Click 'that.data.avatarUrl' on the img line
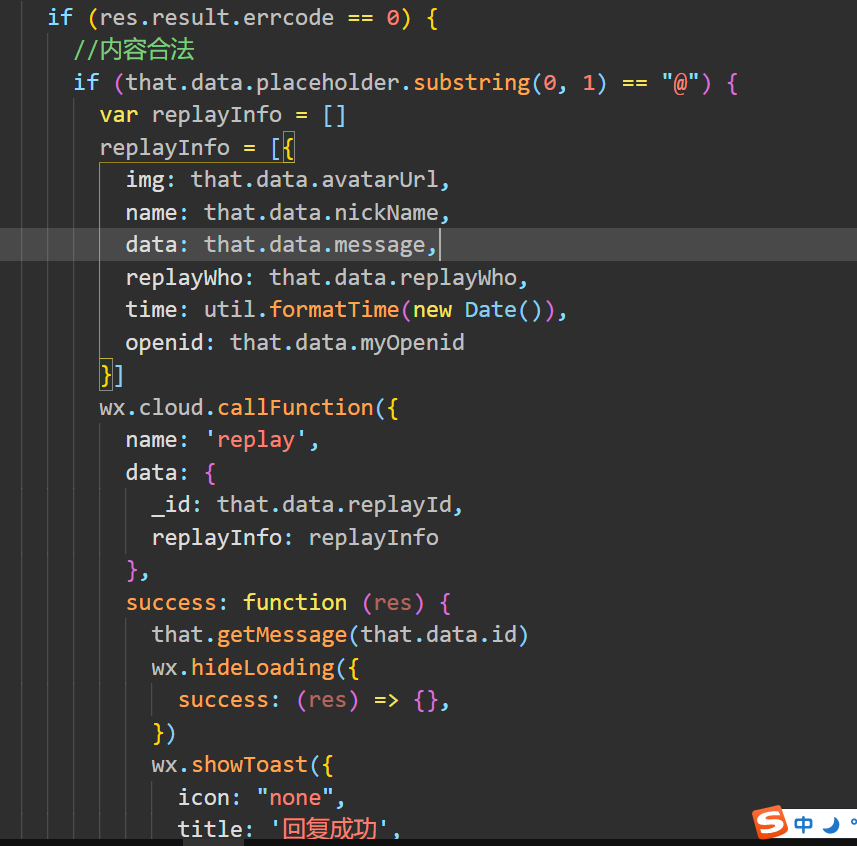This screenshot has height=846, width=857. pyautogui.click(x=314, y=180)
